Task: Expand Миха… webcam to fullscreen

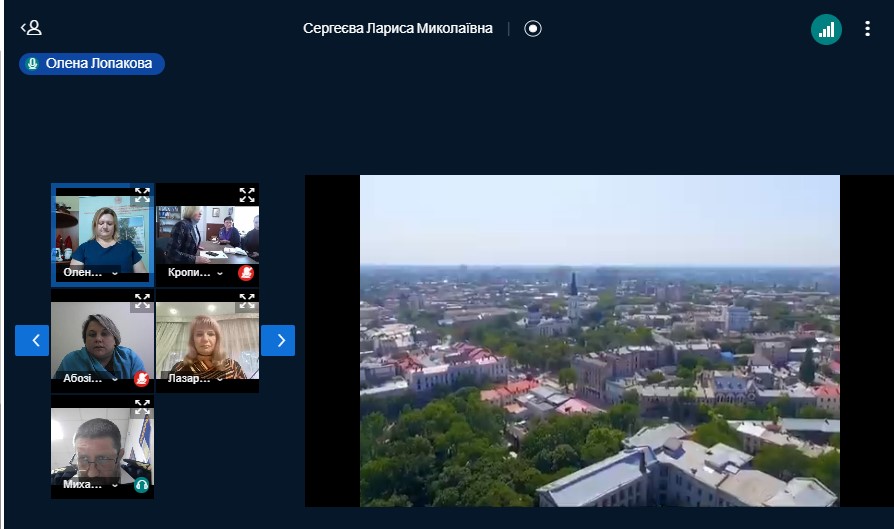Action: point(142,407)
